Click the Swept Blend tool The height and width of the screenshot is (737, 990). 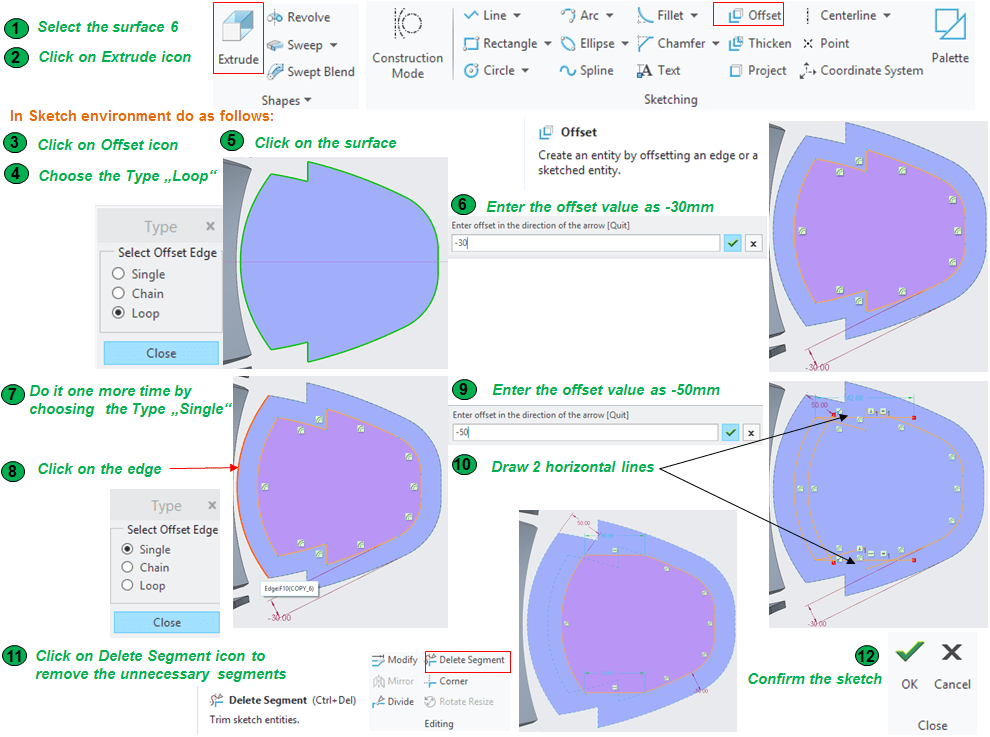(310, 72)
